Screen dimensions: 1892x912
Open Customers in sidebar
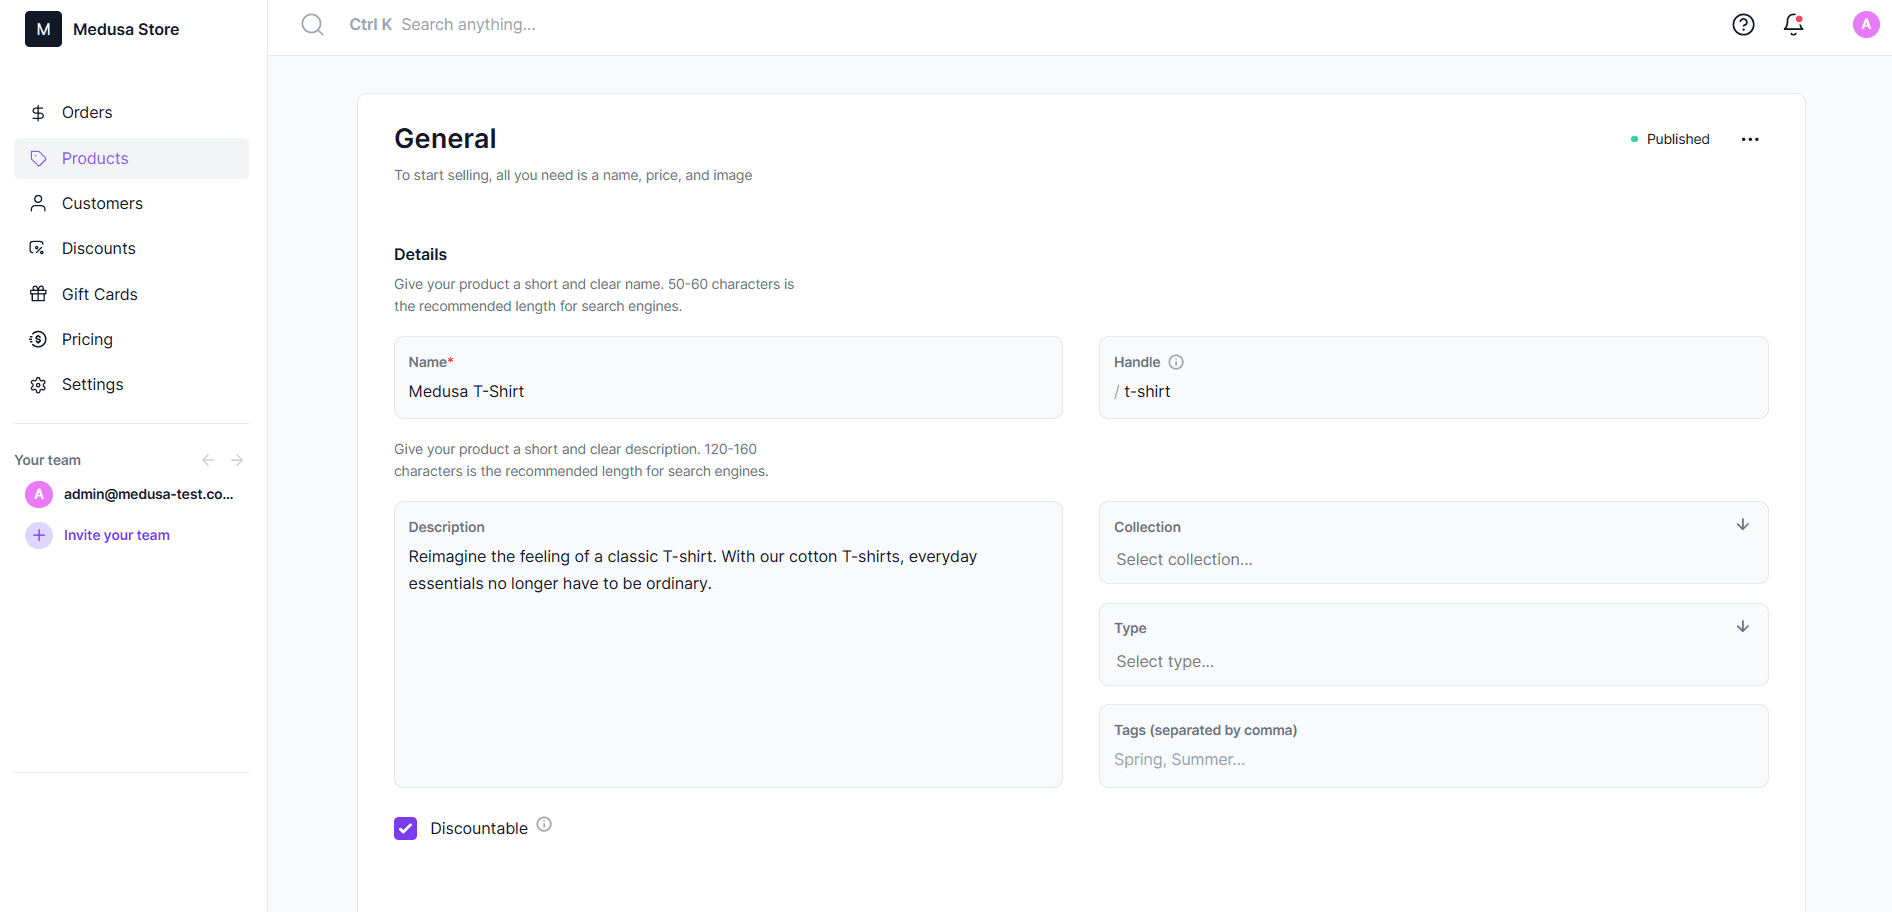[102, 204]
